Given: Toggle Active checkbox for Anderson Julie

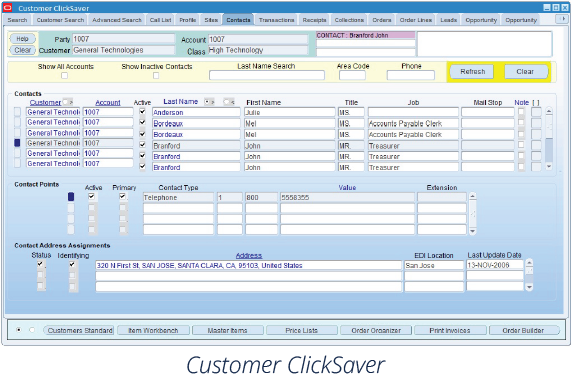Looking at the screenshot, I should coord(143,112).
